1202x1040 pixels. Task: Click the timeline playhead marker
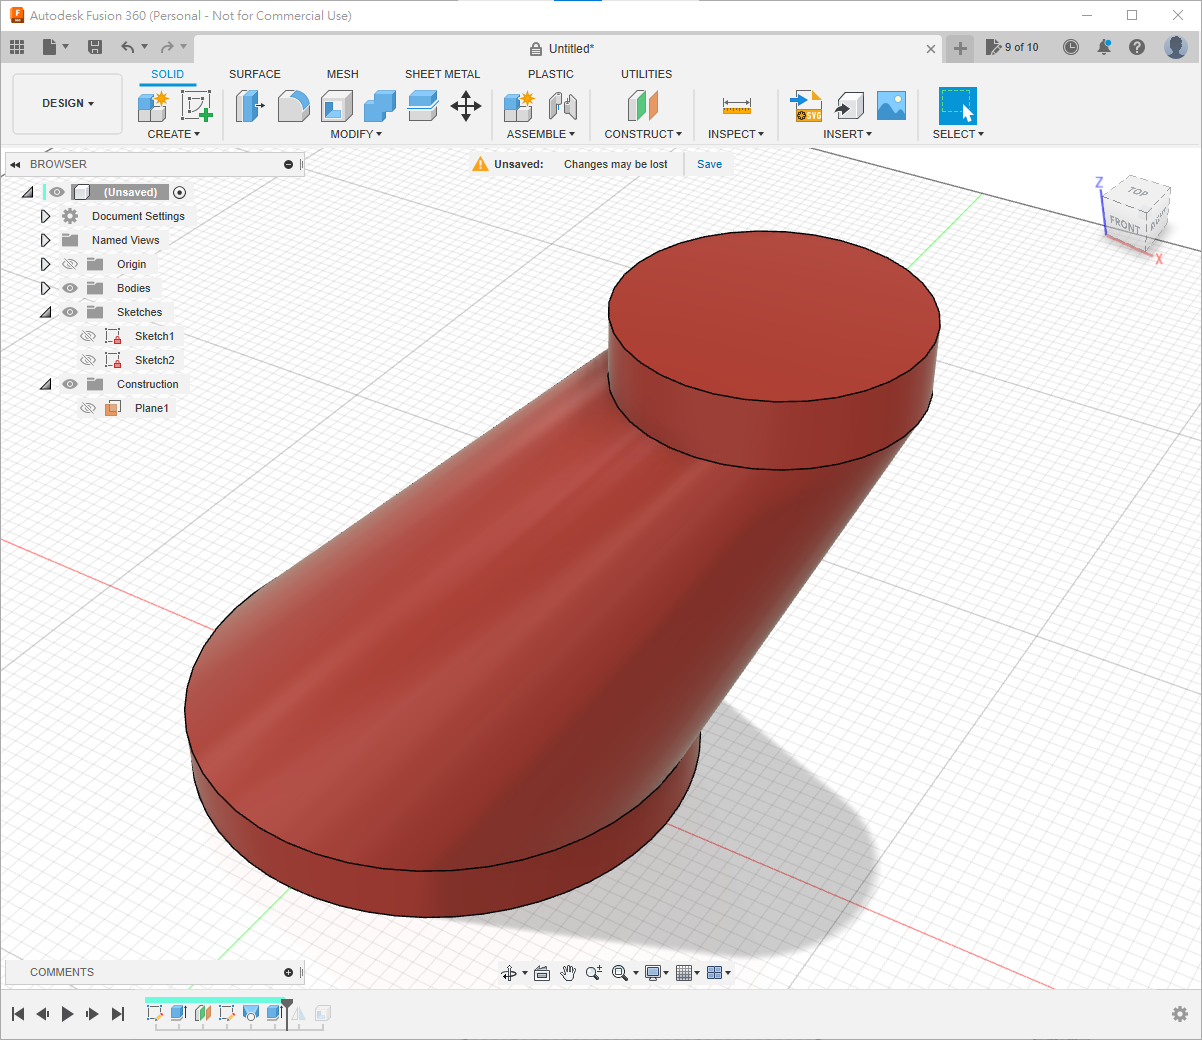(x=287, y=1005)
